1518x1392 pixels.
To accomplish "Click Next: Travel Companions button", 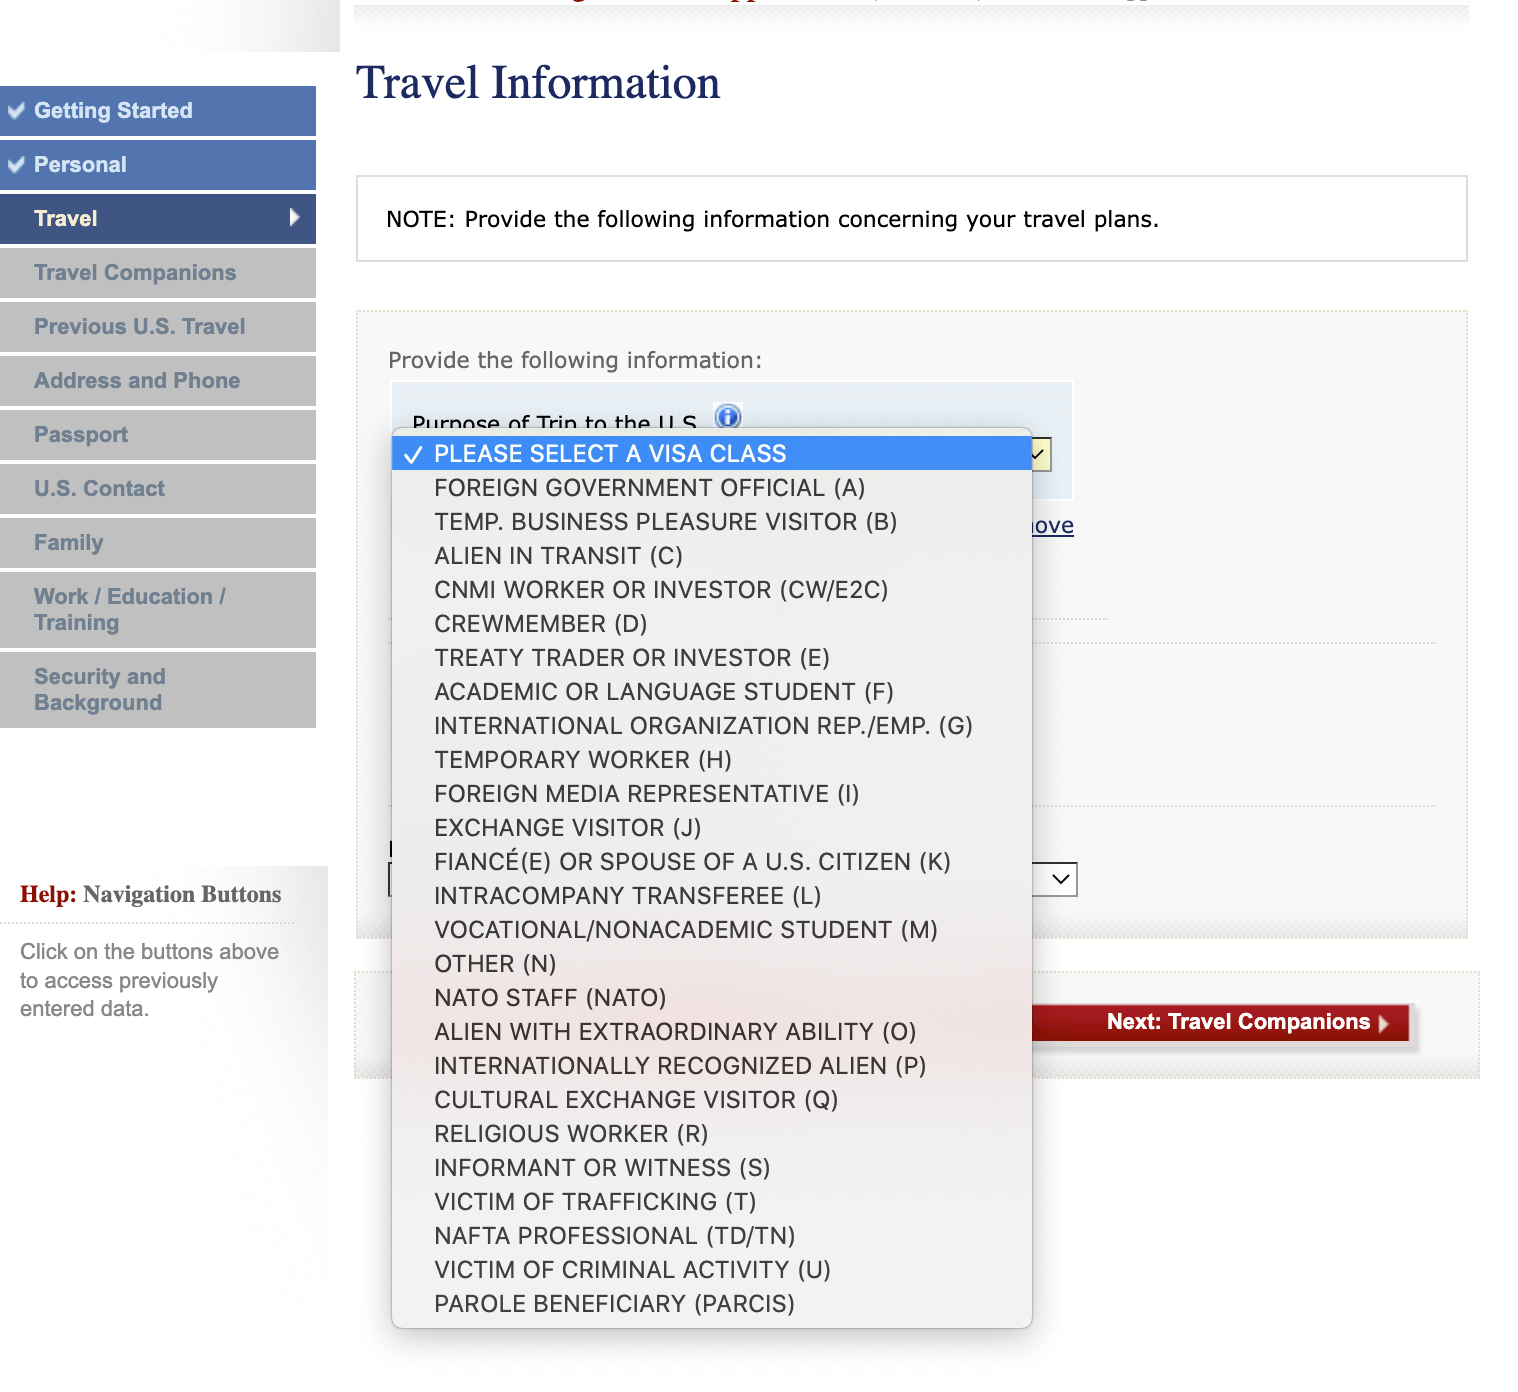I will click(x=1238, y=1022).
